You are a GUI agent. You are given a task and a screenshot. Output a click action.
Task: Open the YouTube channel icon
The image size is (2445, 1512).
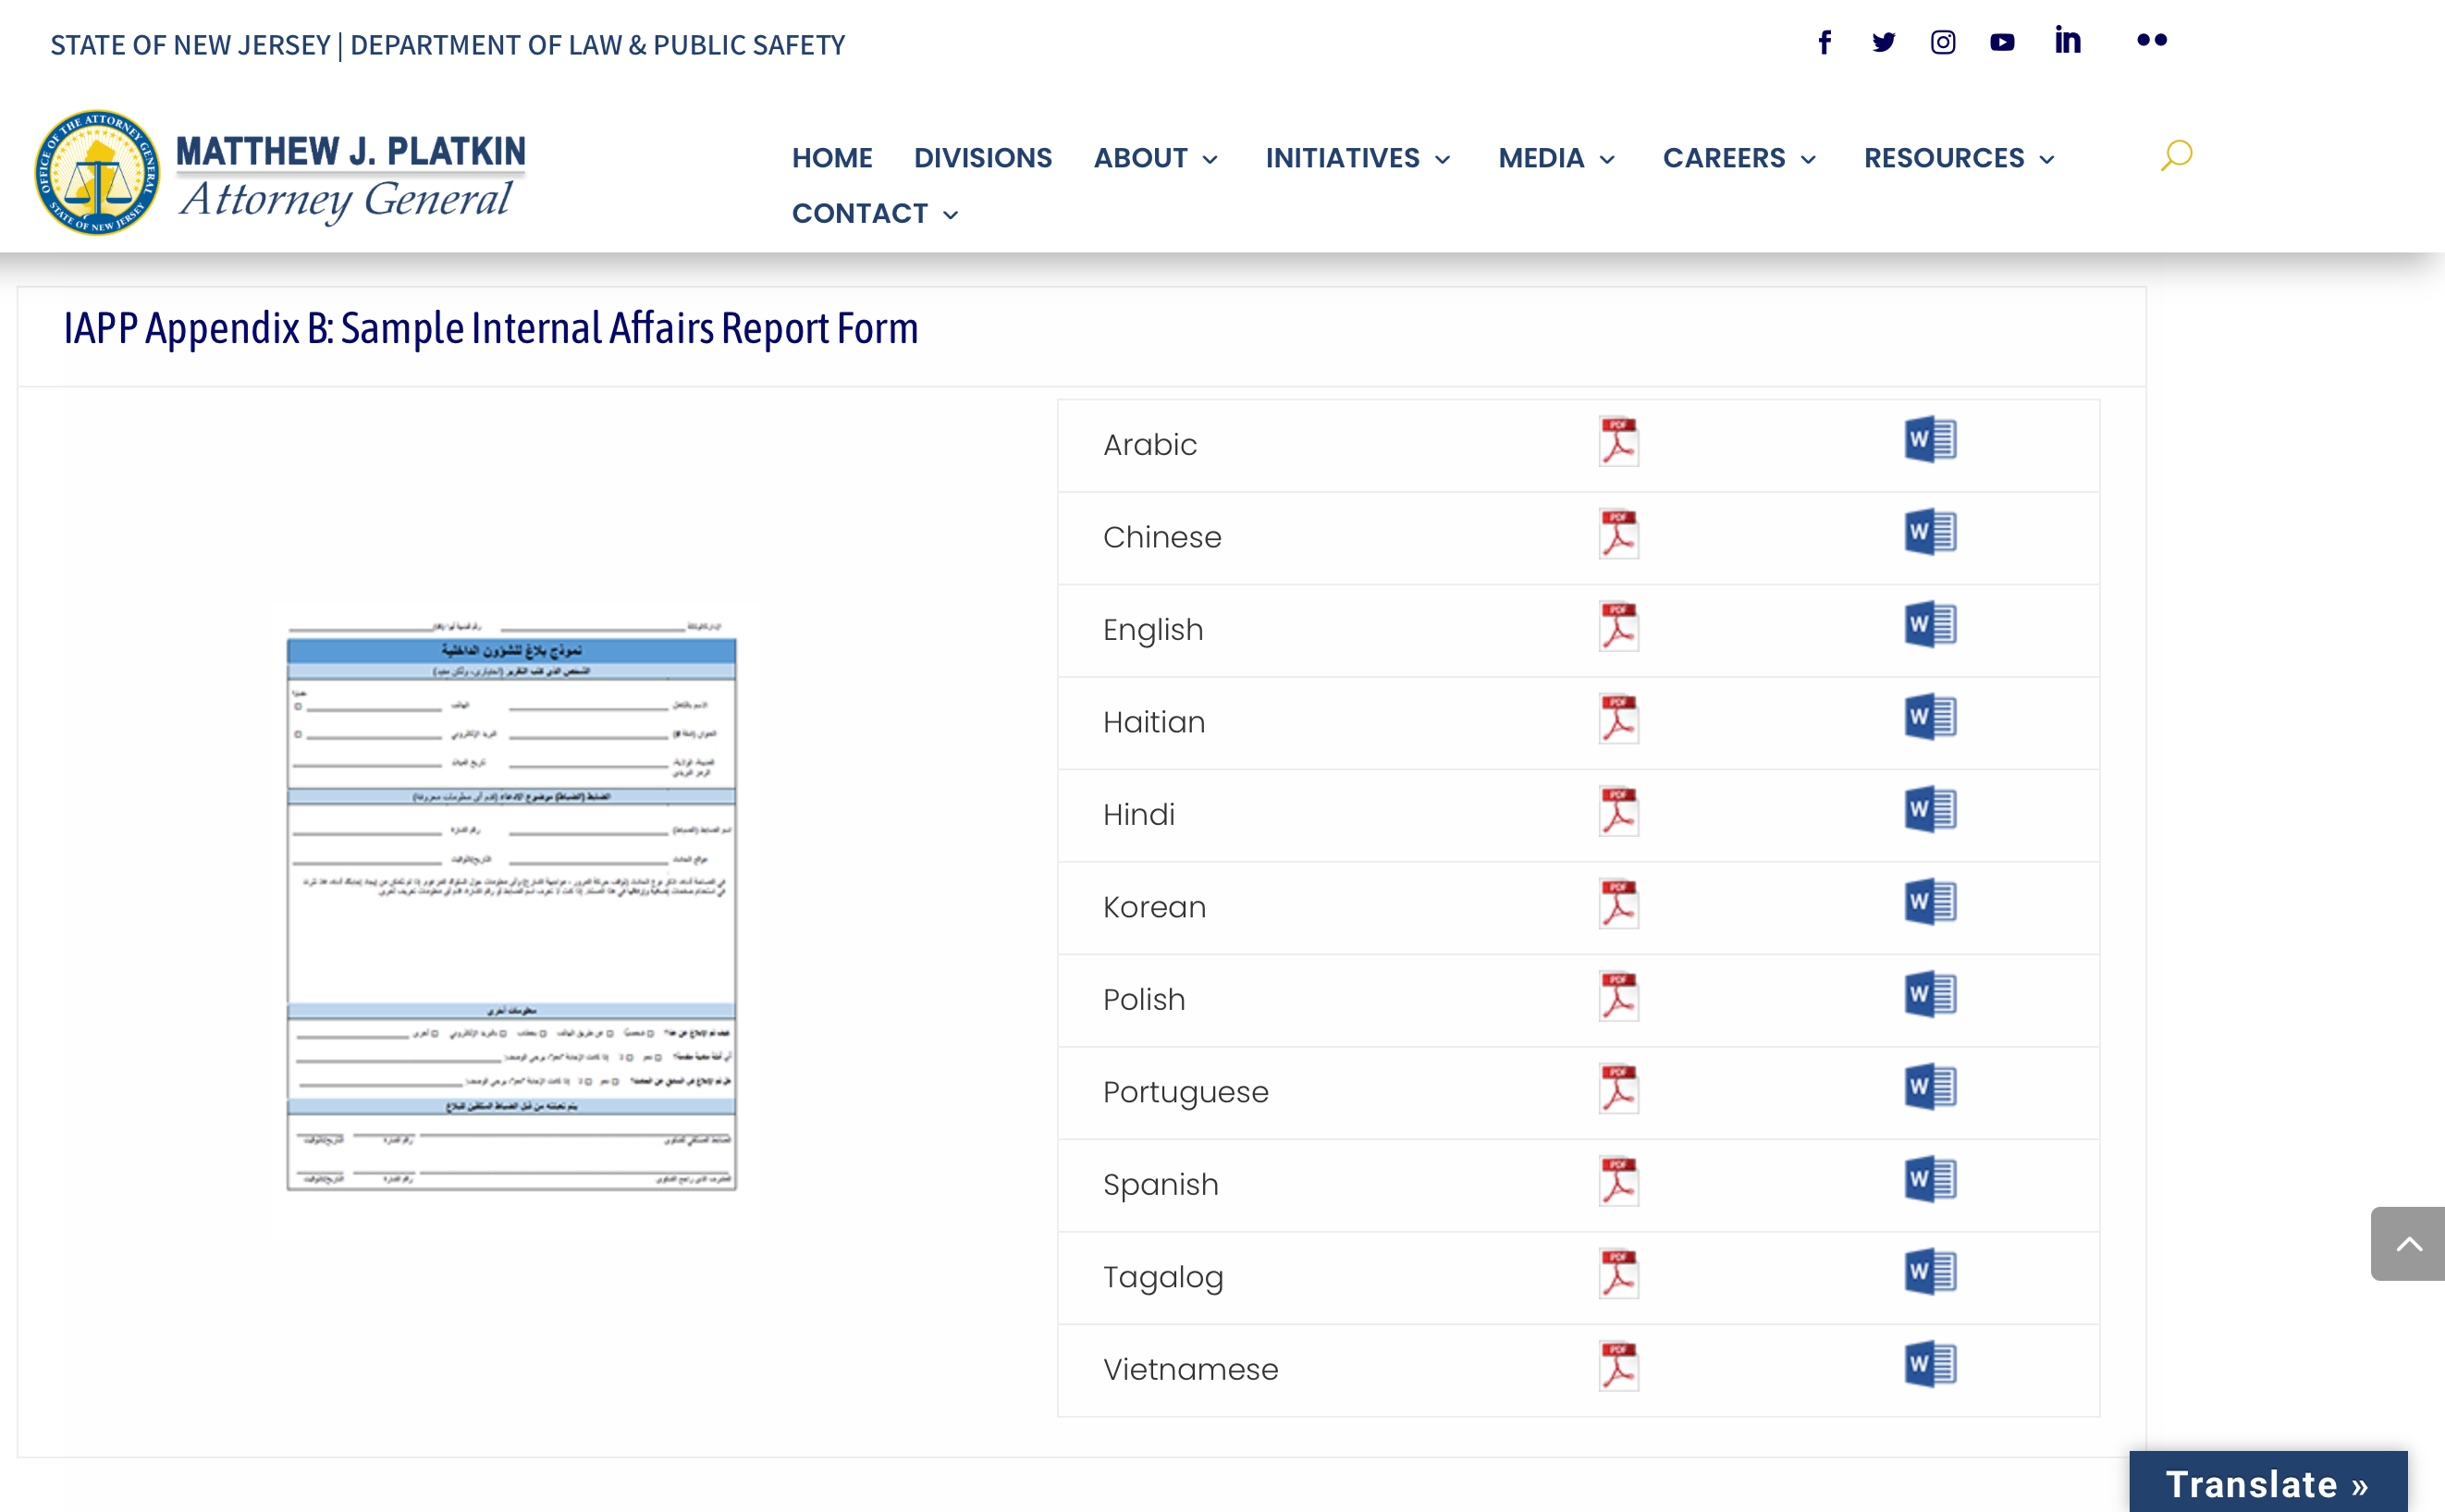click(x=2001, y=42)
